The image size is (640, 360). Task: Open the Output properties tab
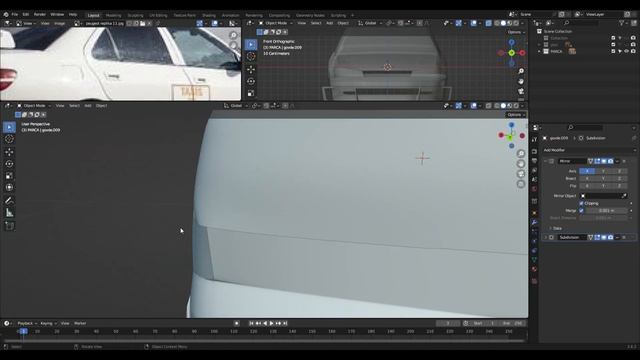point(534,161)
